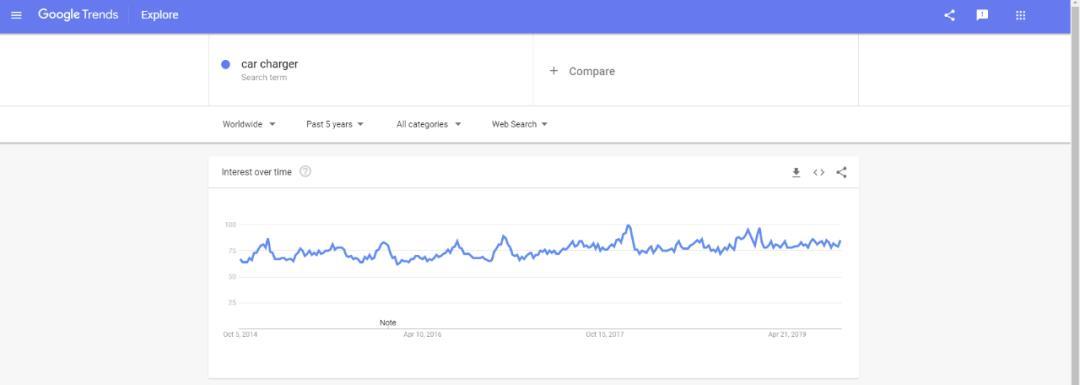1080x385 pixels.
Task: Expand the Worldwide region dropdown
Action: pos(249,124)
